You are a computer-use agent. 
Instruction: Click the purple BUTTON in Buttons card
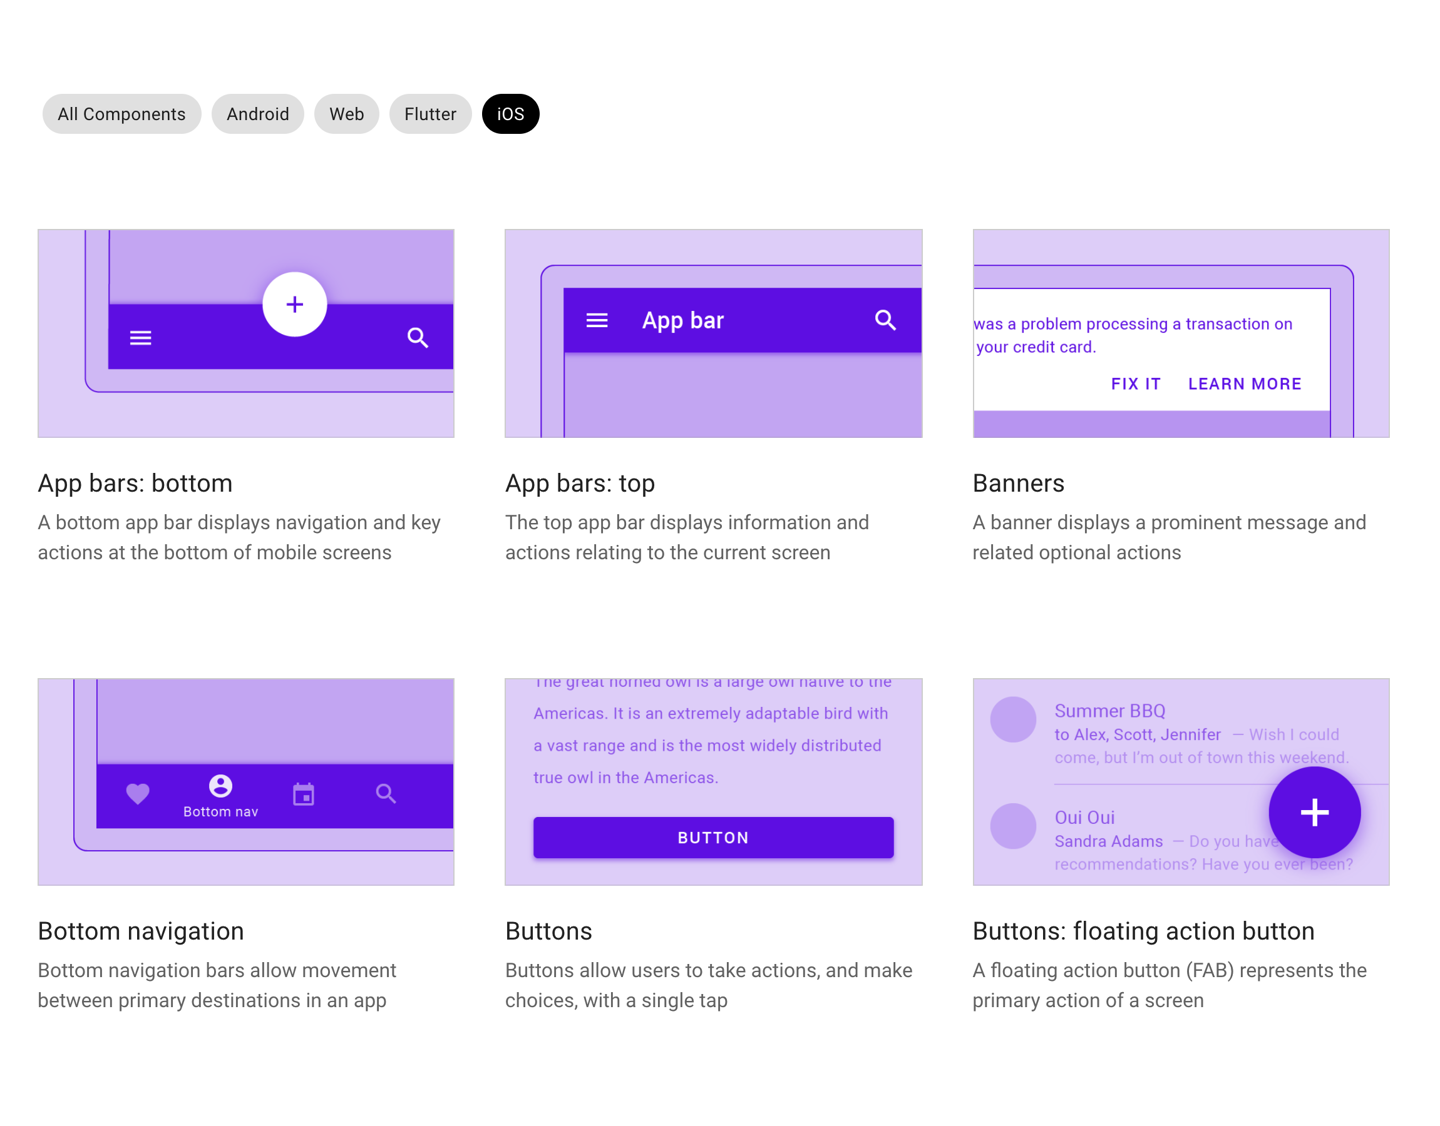[713, 838]
